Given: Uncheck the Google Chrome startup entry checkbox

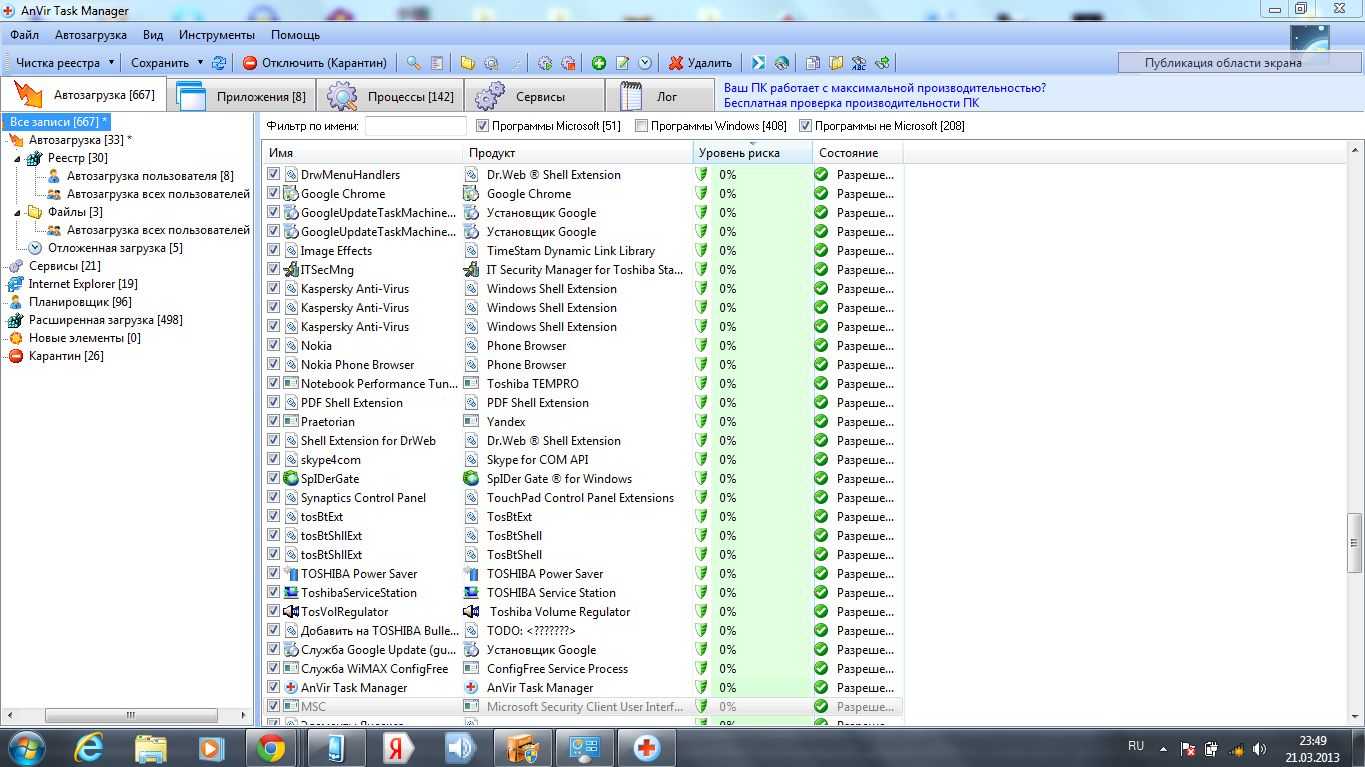Looking at the screenshot, I should [273, 193].
